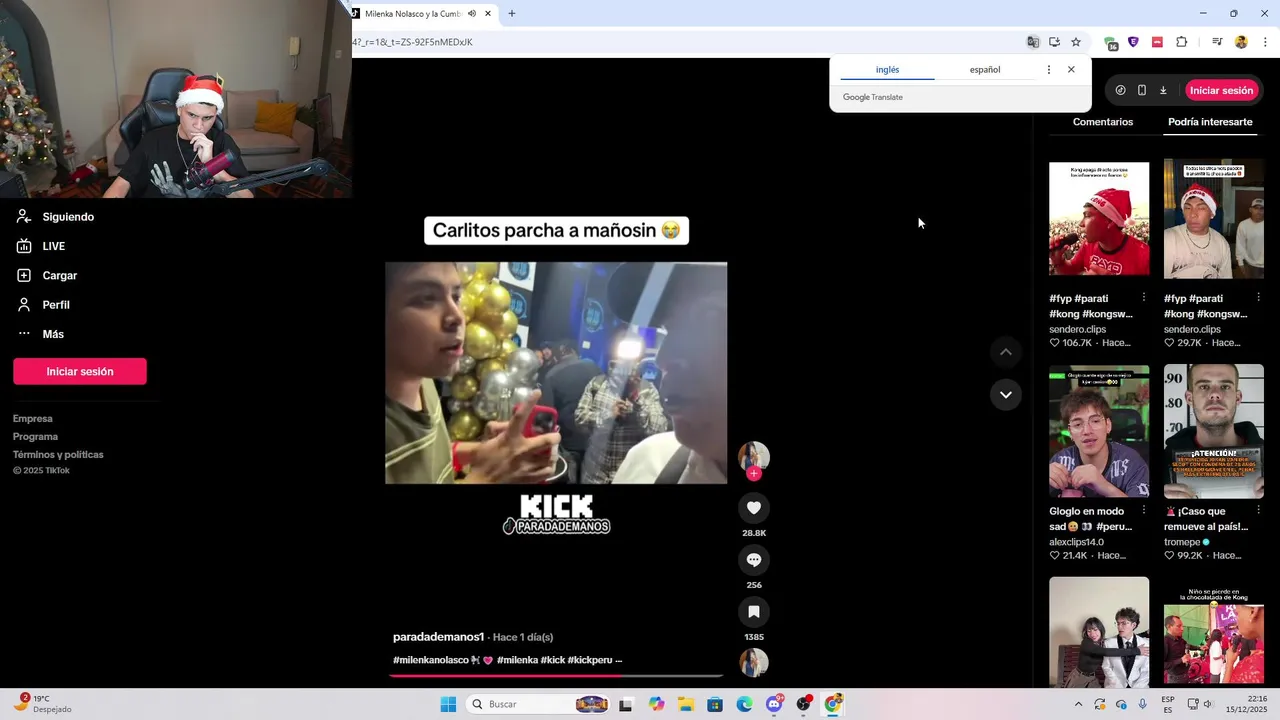Open the sound disc avatar below bookmark

pos(754,663)
